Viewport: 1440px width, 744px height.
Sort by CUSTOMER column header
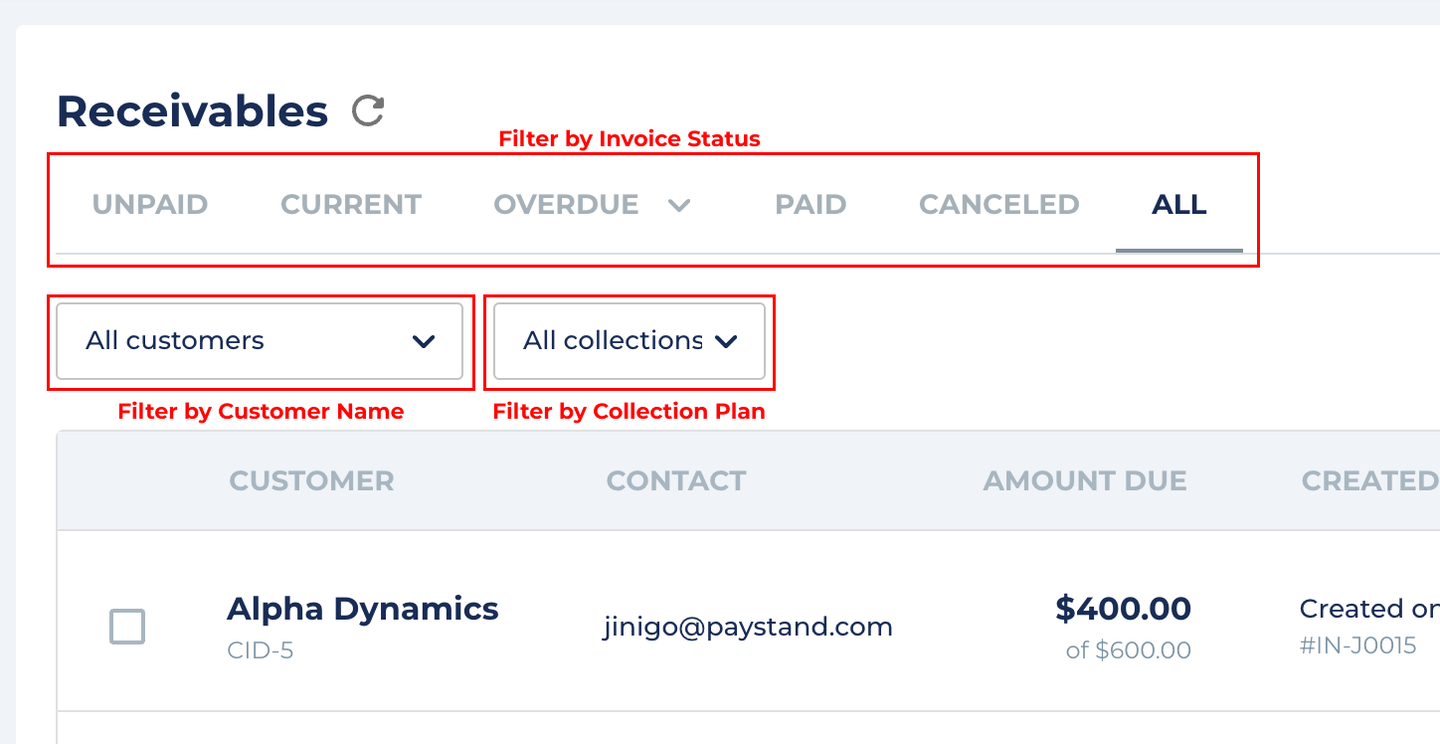tap(312, 481)
